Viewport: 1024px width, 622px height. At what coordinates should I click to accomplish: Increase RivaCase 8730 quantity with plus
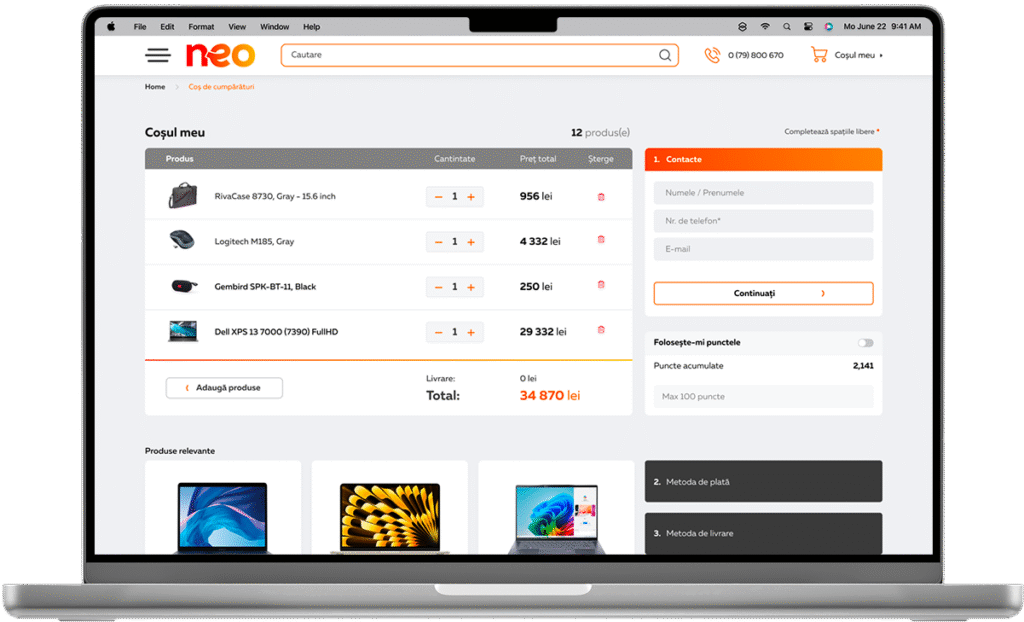pyautogui.click(x=471, y=197)
